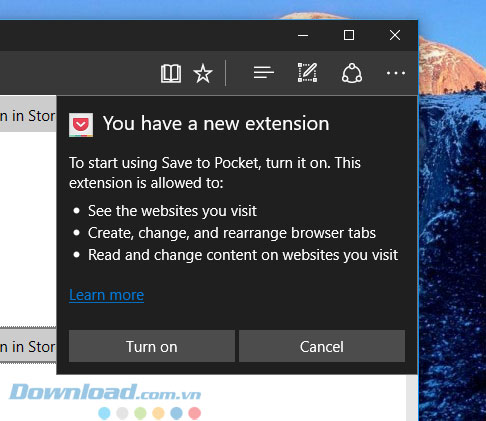Select the light blue dot under logo

coord(104,413)
